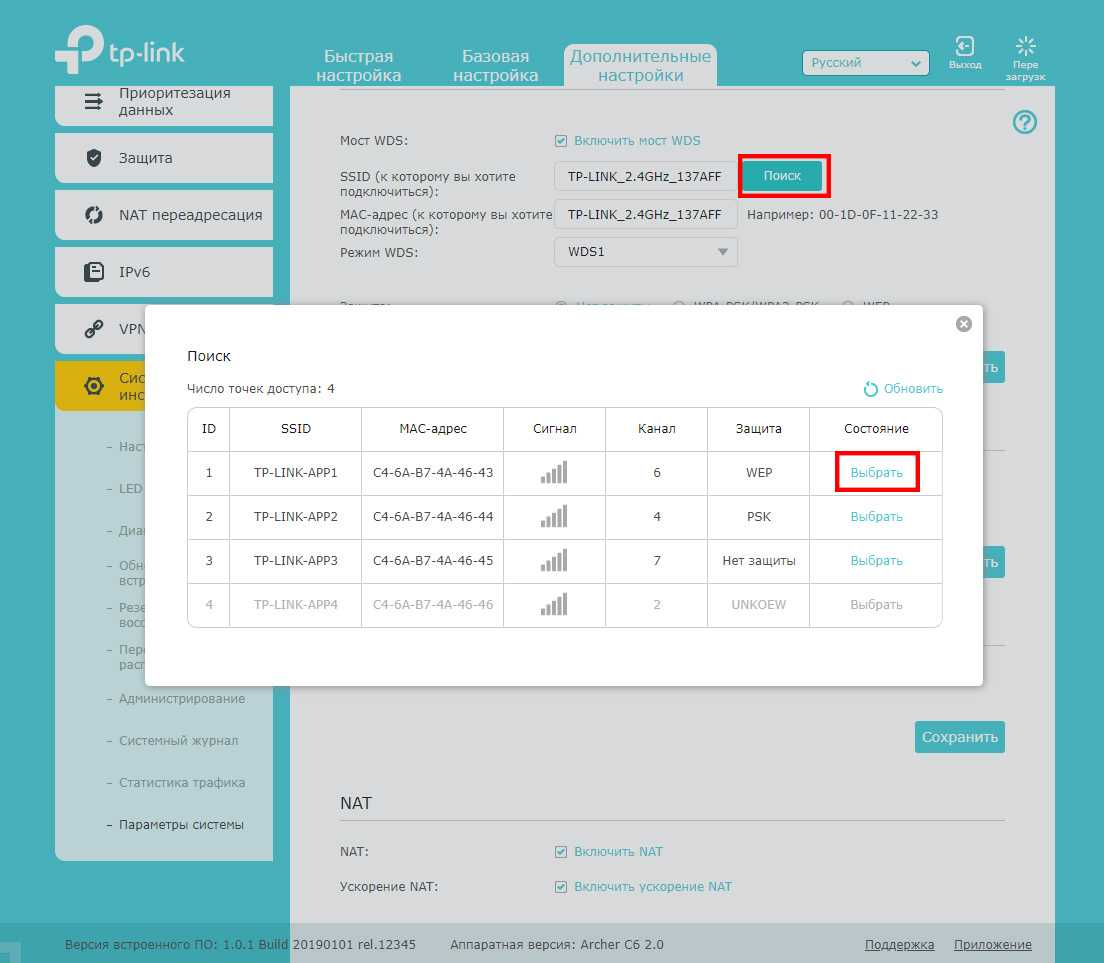This screenshot has width=1104, height=963.
Task: Click the NAT переадресация sidebar icon
Action: pyautogui.click(x=94, y=215)
